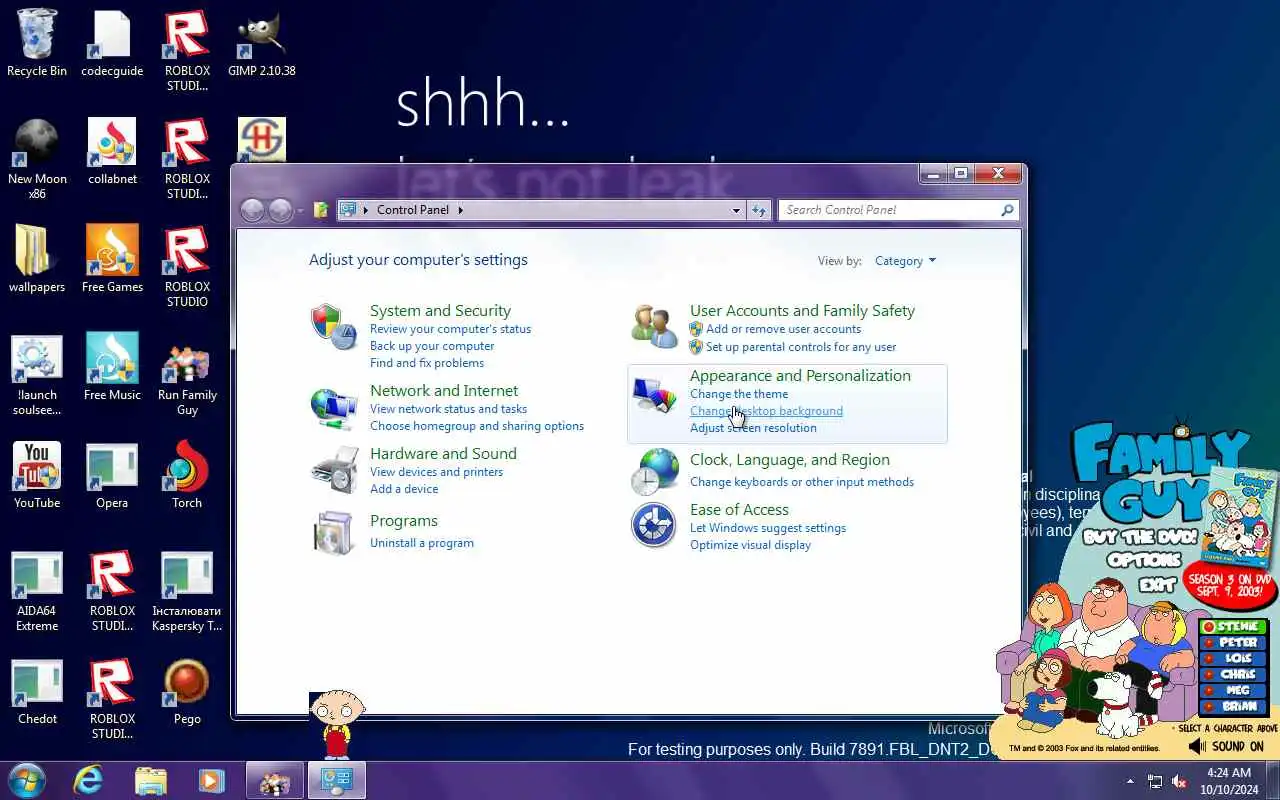Open Internet Explorer from the taskbar
1280x800 pixels.
click(x=88, y=780)
